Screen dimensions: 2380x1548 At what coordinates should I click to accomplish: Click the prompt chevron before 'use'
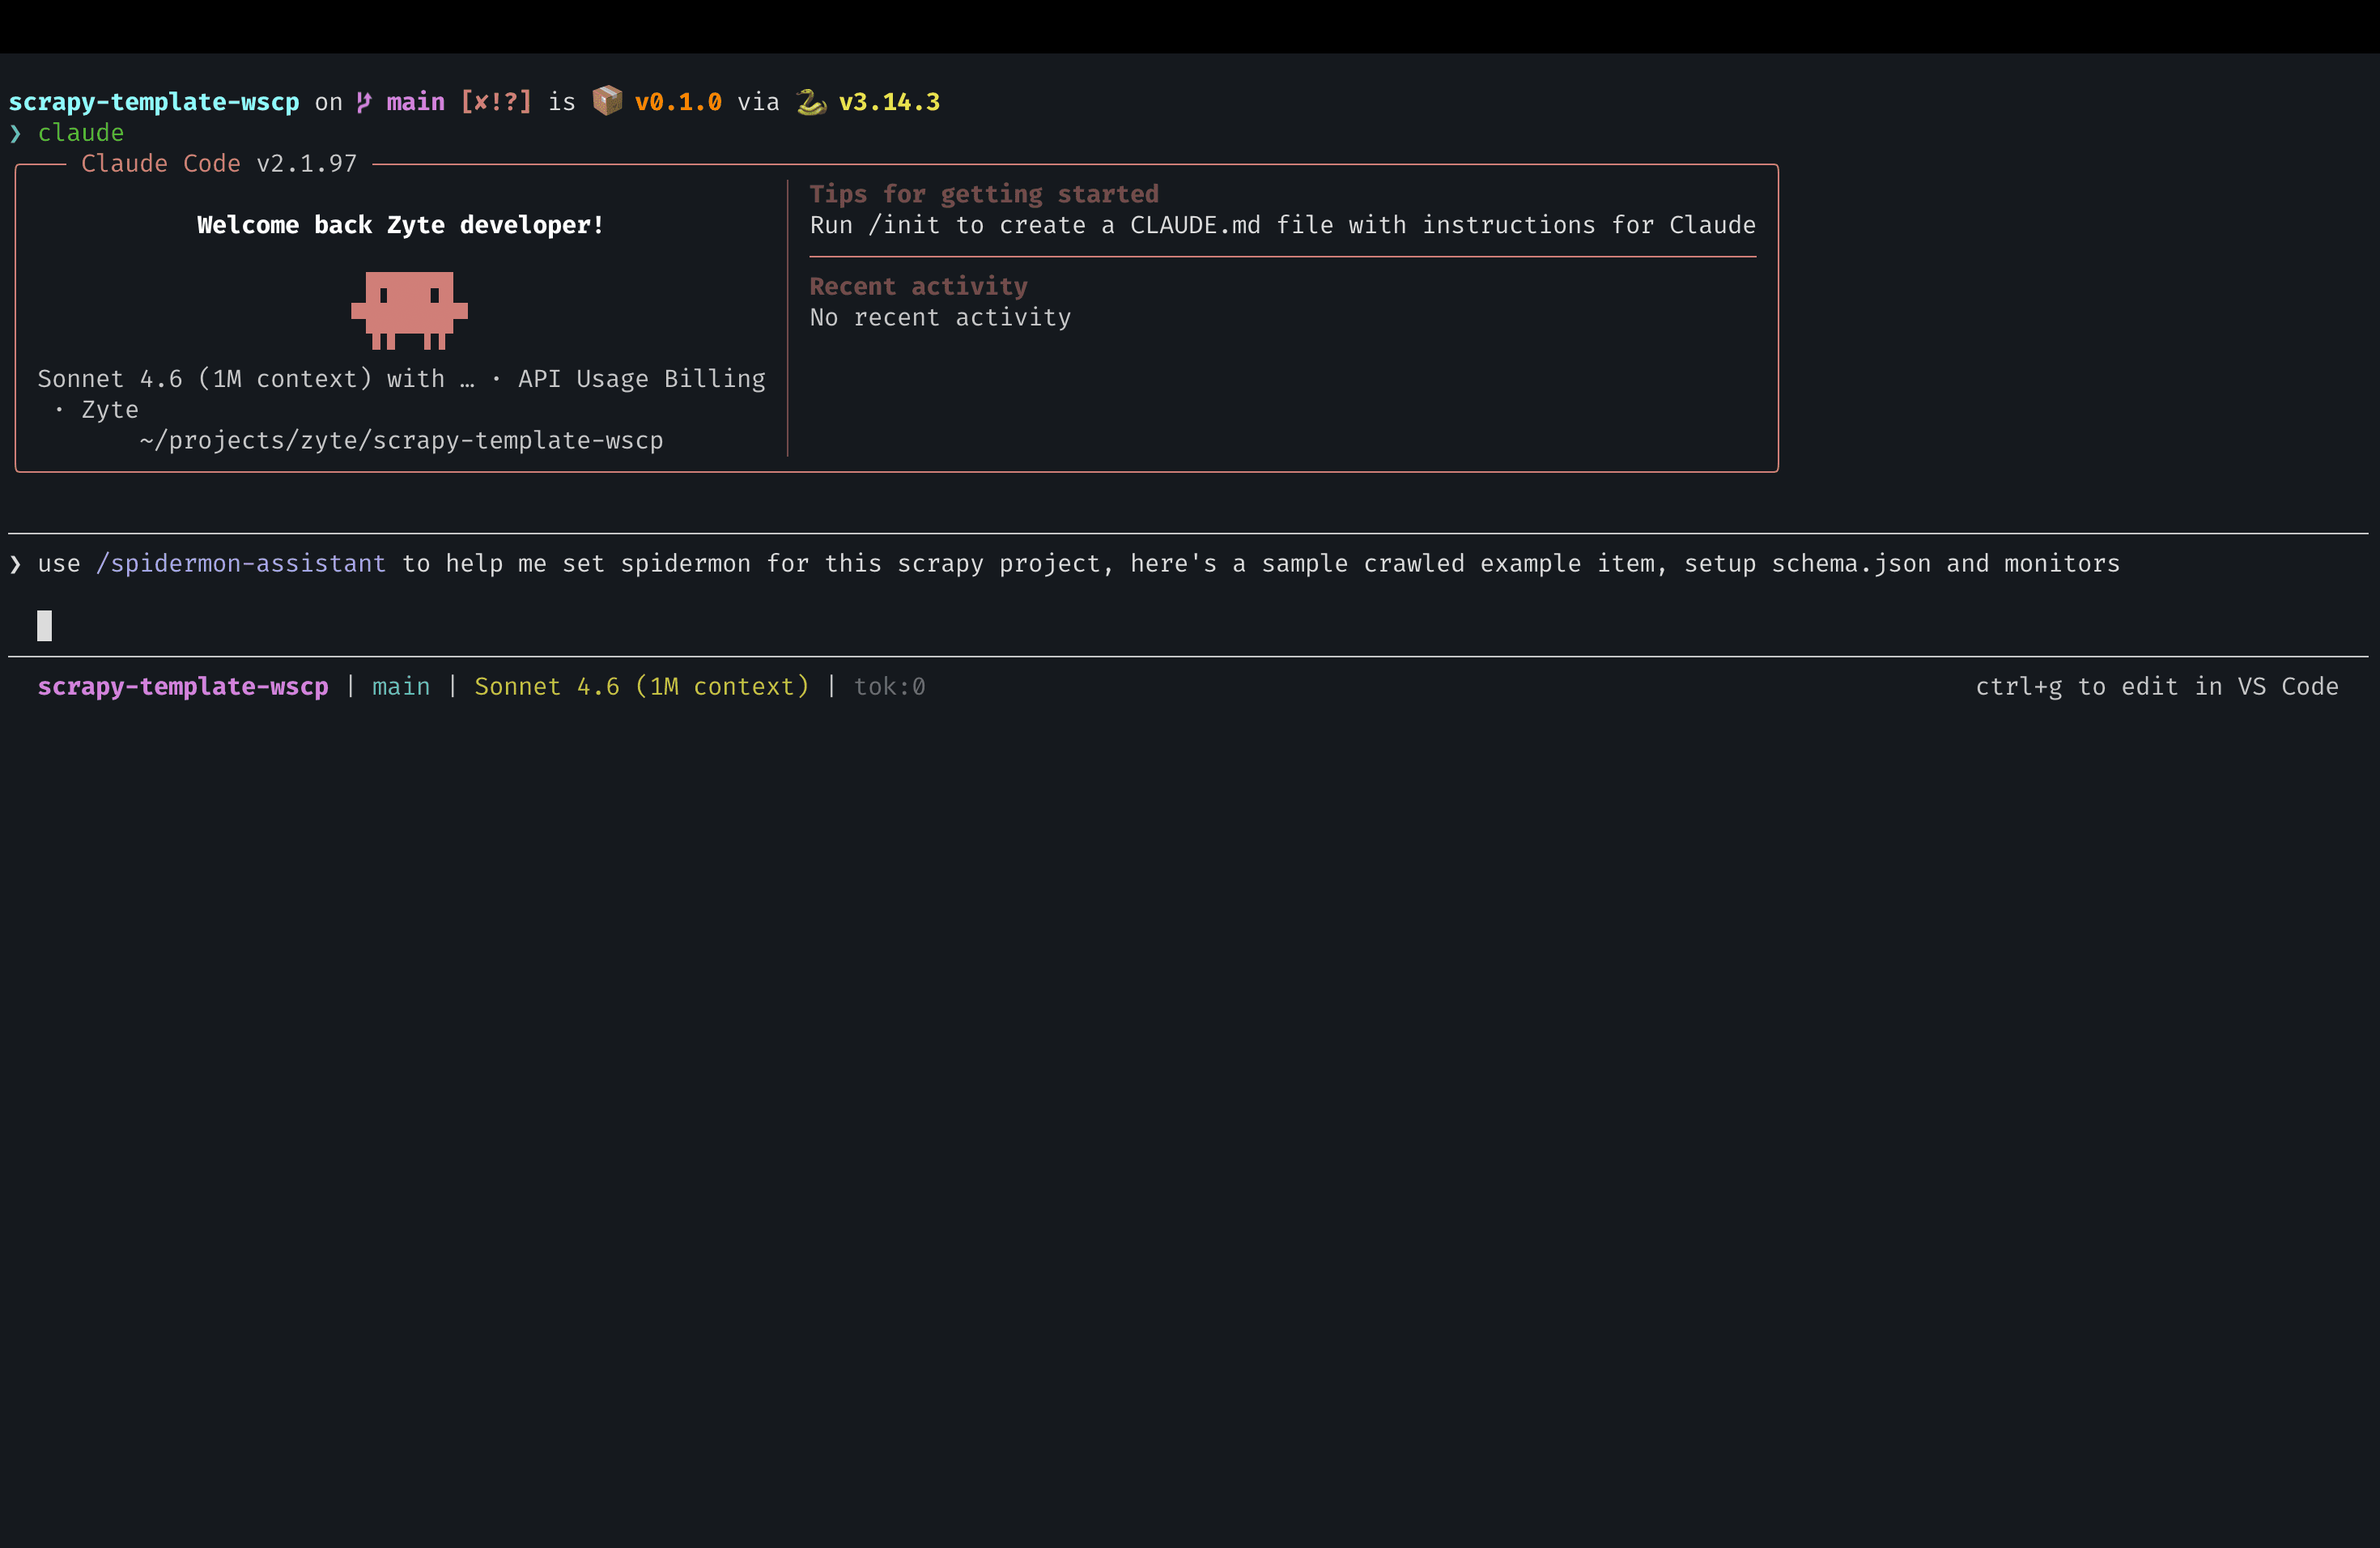coord(15,564)
